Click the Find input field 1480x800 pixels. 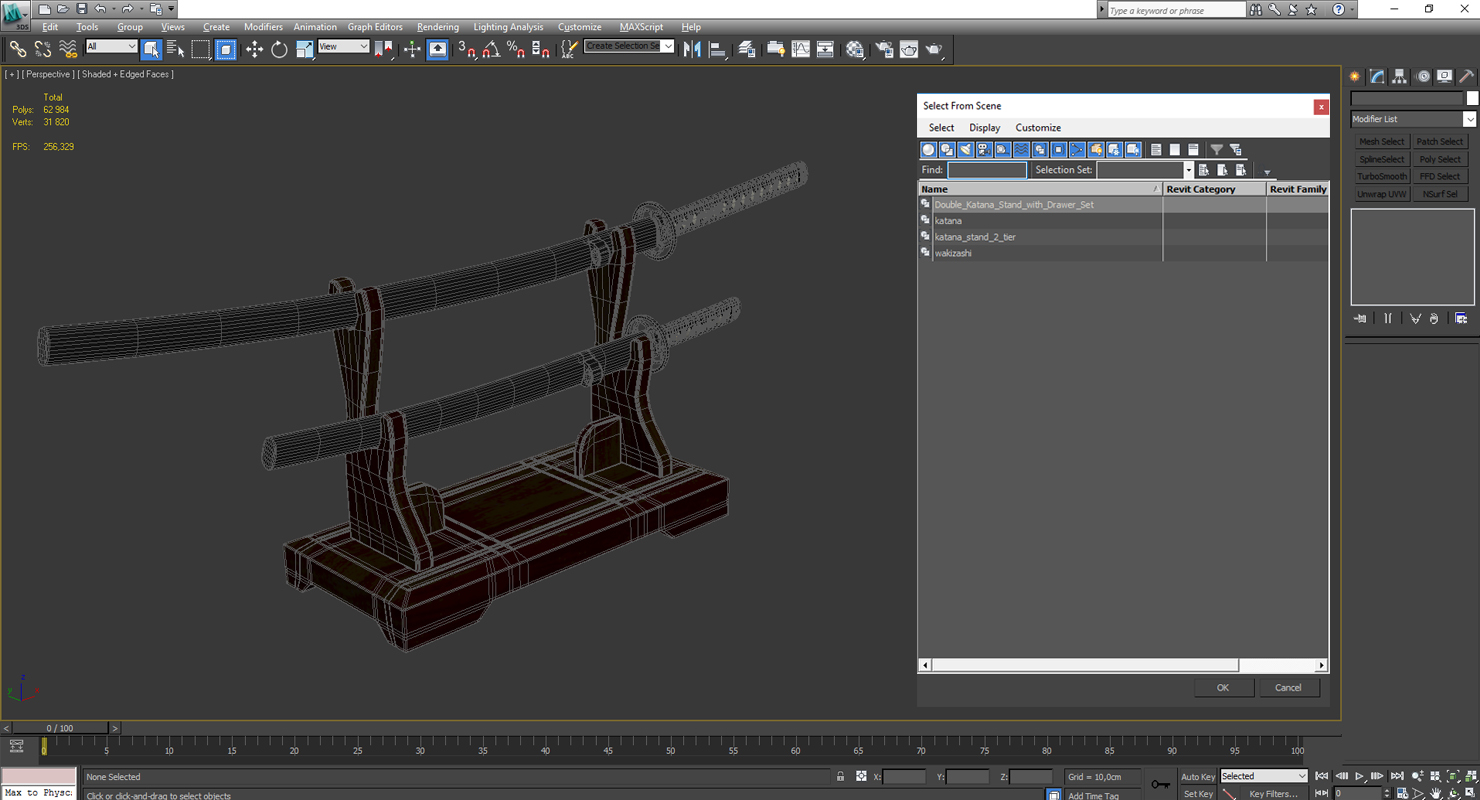(987, 170)
